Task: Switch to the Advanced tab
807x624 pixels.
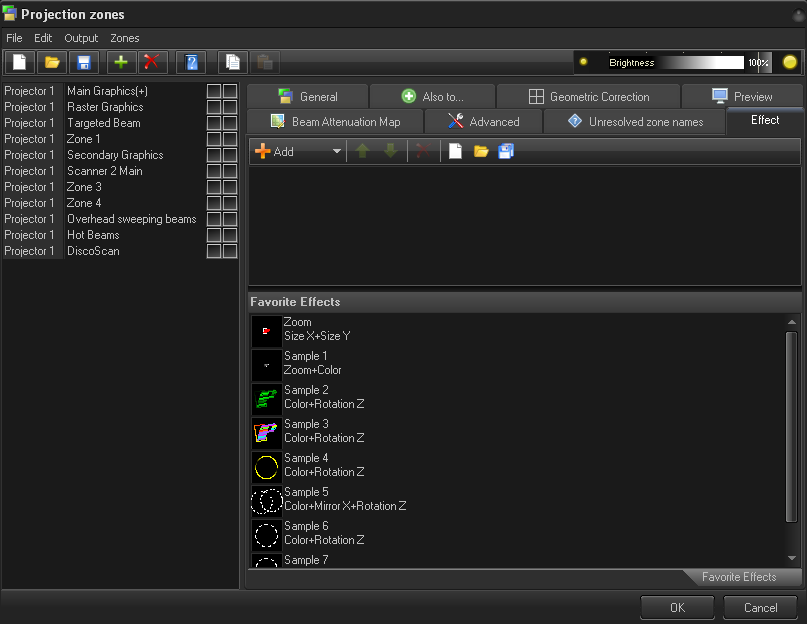Action: [483, 122]
